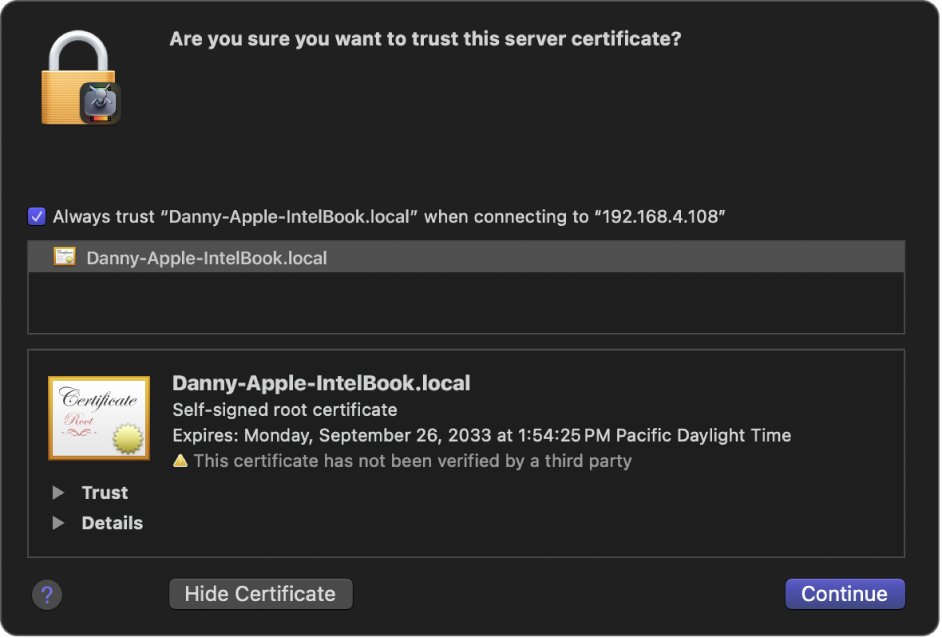This screenshot has width=942, height=638.
Task: Click the Certificate Root preview image
Action: [x=99, y=418]
